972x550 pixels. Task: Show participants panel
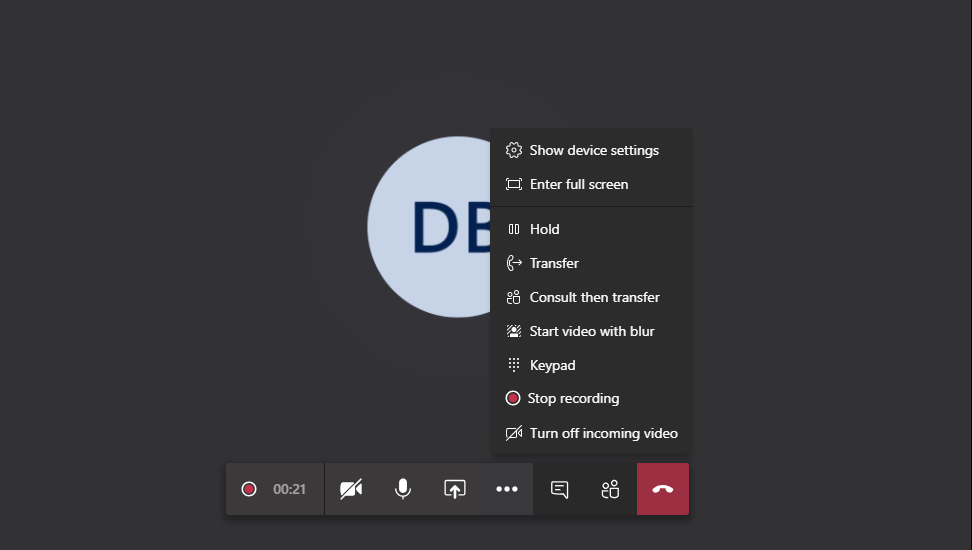[x=611, y=489]
